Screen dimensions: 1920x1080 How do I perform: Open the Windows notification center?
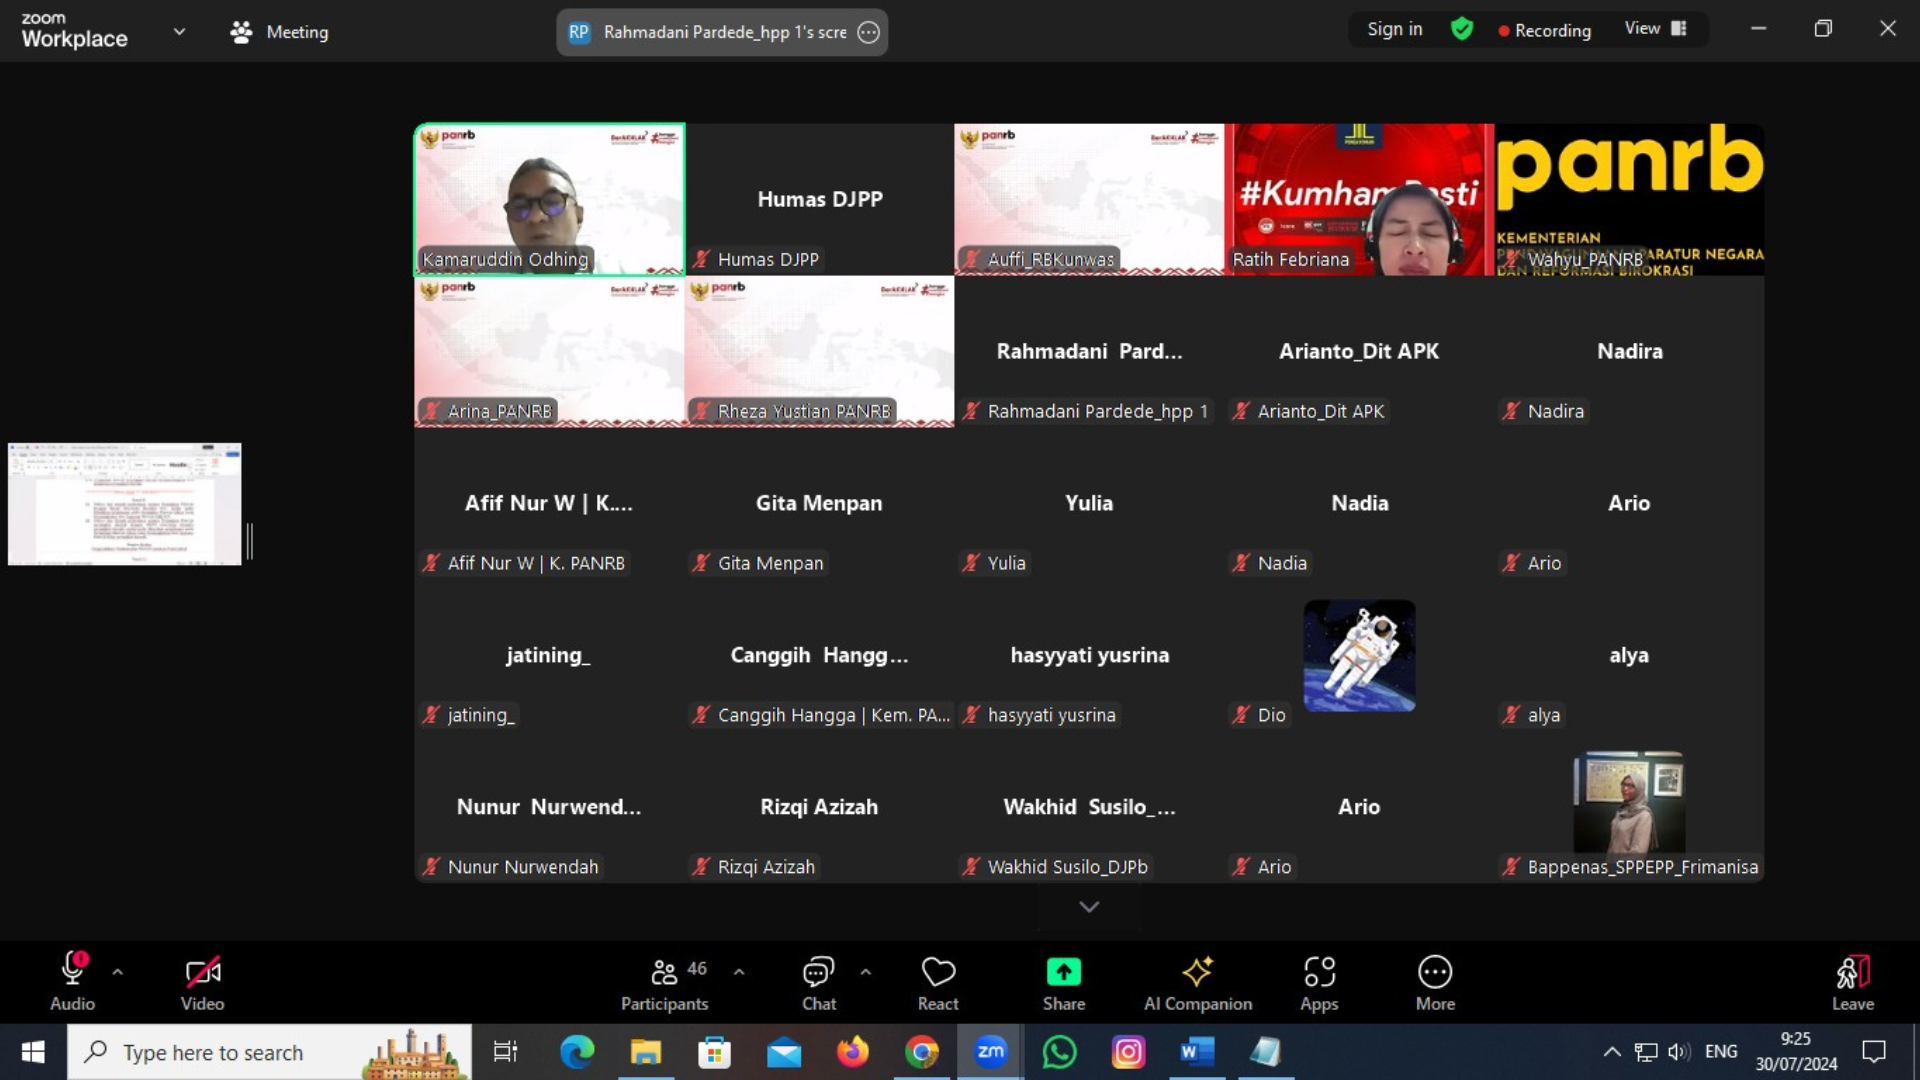[1874, 1052]
